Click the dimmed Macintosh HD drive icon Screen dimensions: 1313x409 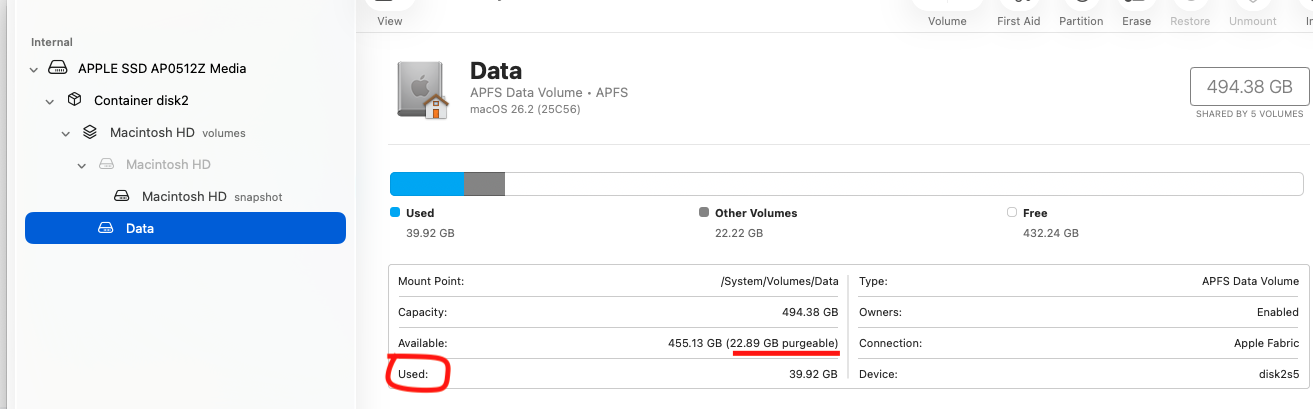(x=106, y=164)
